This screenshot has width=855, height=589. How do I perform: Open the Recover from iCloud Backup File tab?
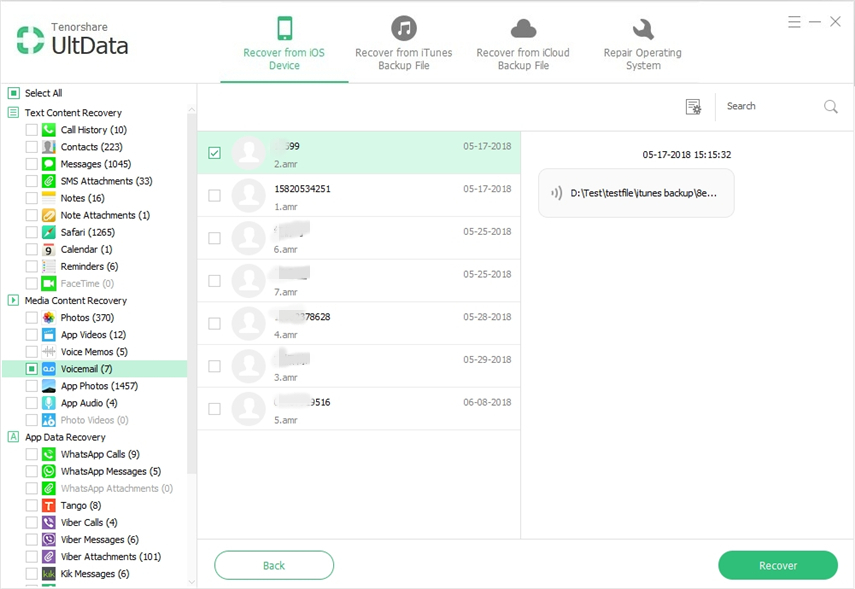pyautogui.click(x=525, y=44)
